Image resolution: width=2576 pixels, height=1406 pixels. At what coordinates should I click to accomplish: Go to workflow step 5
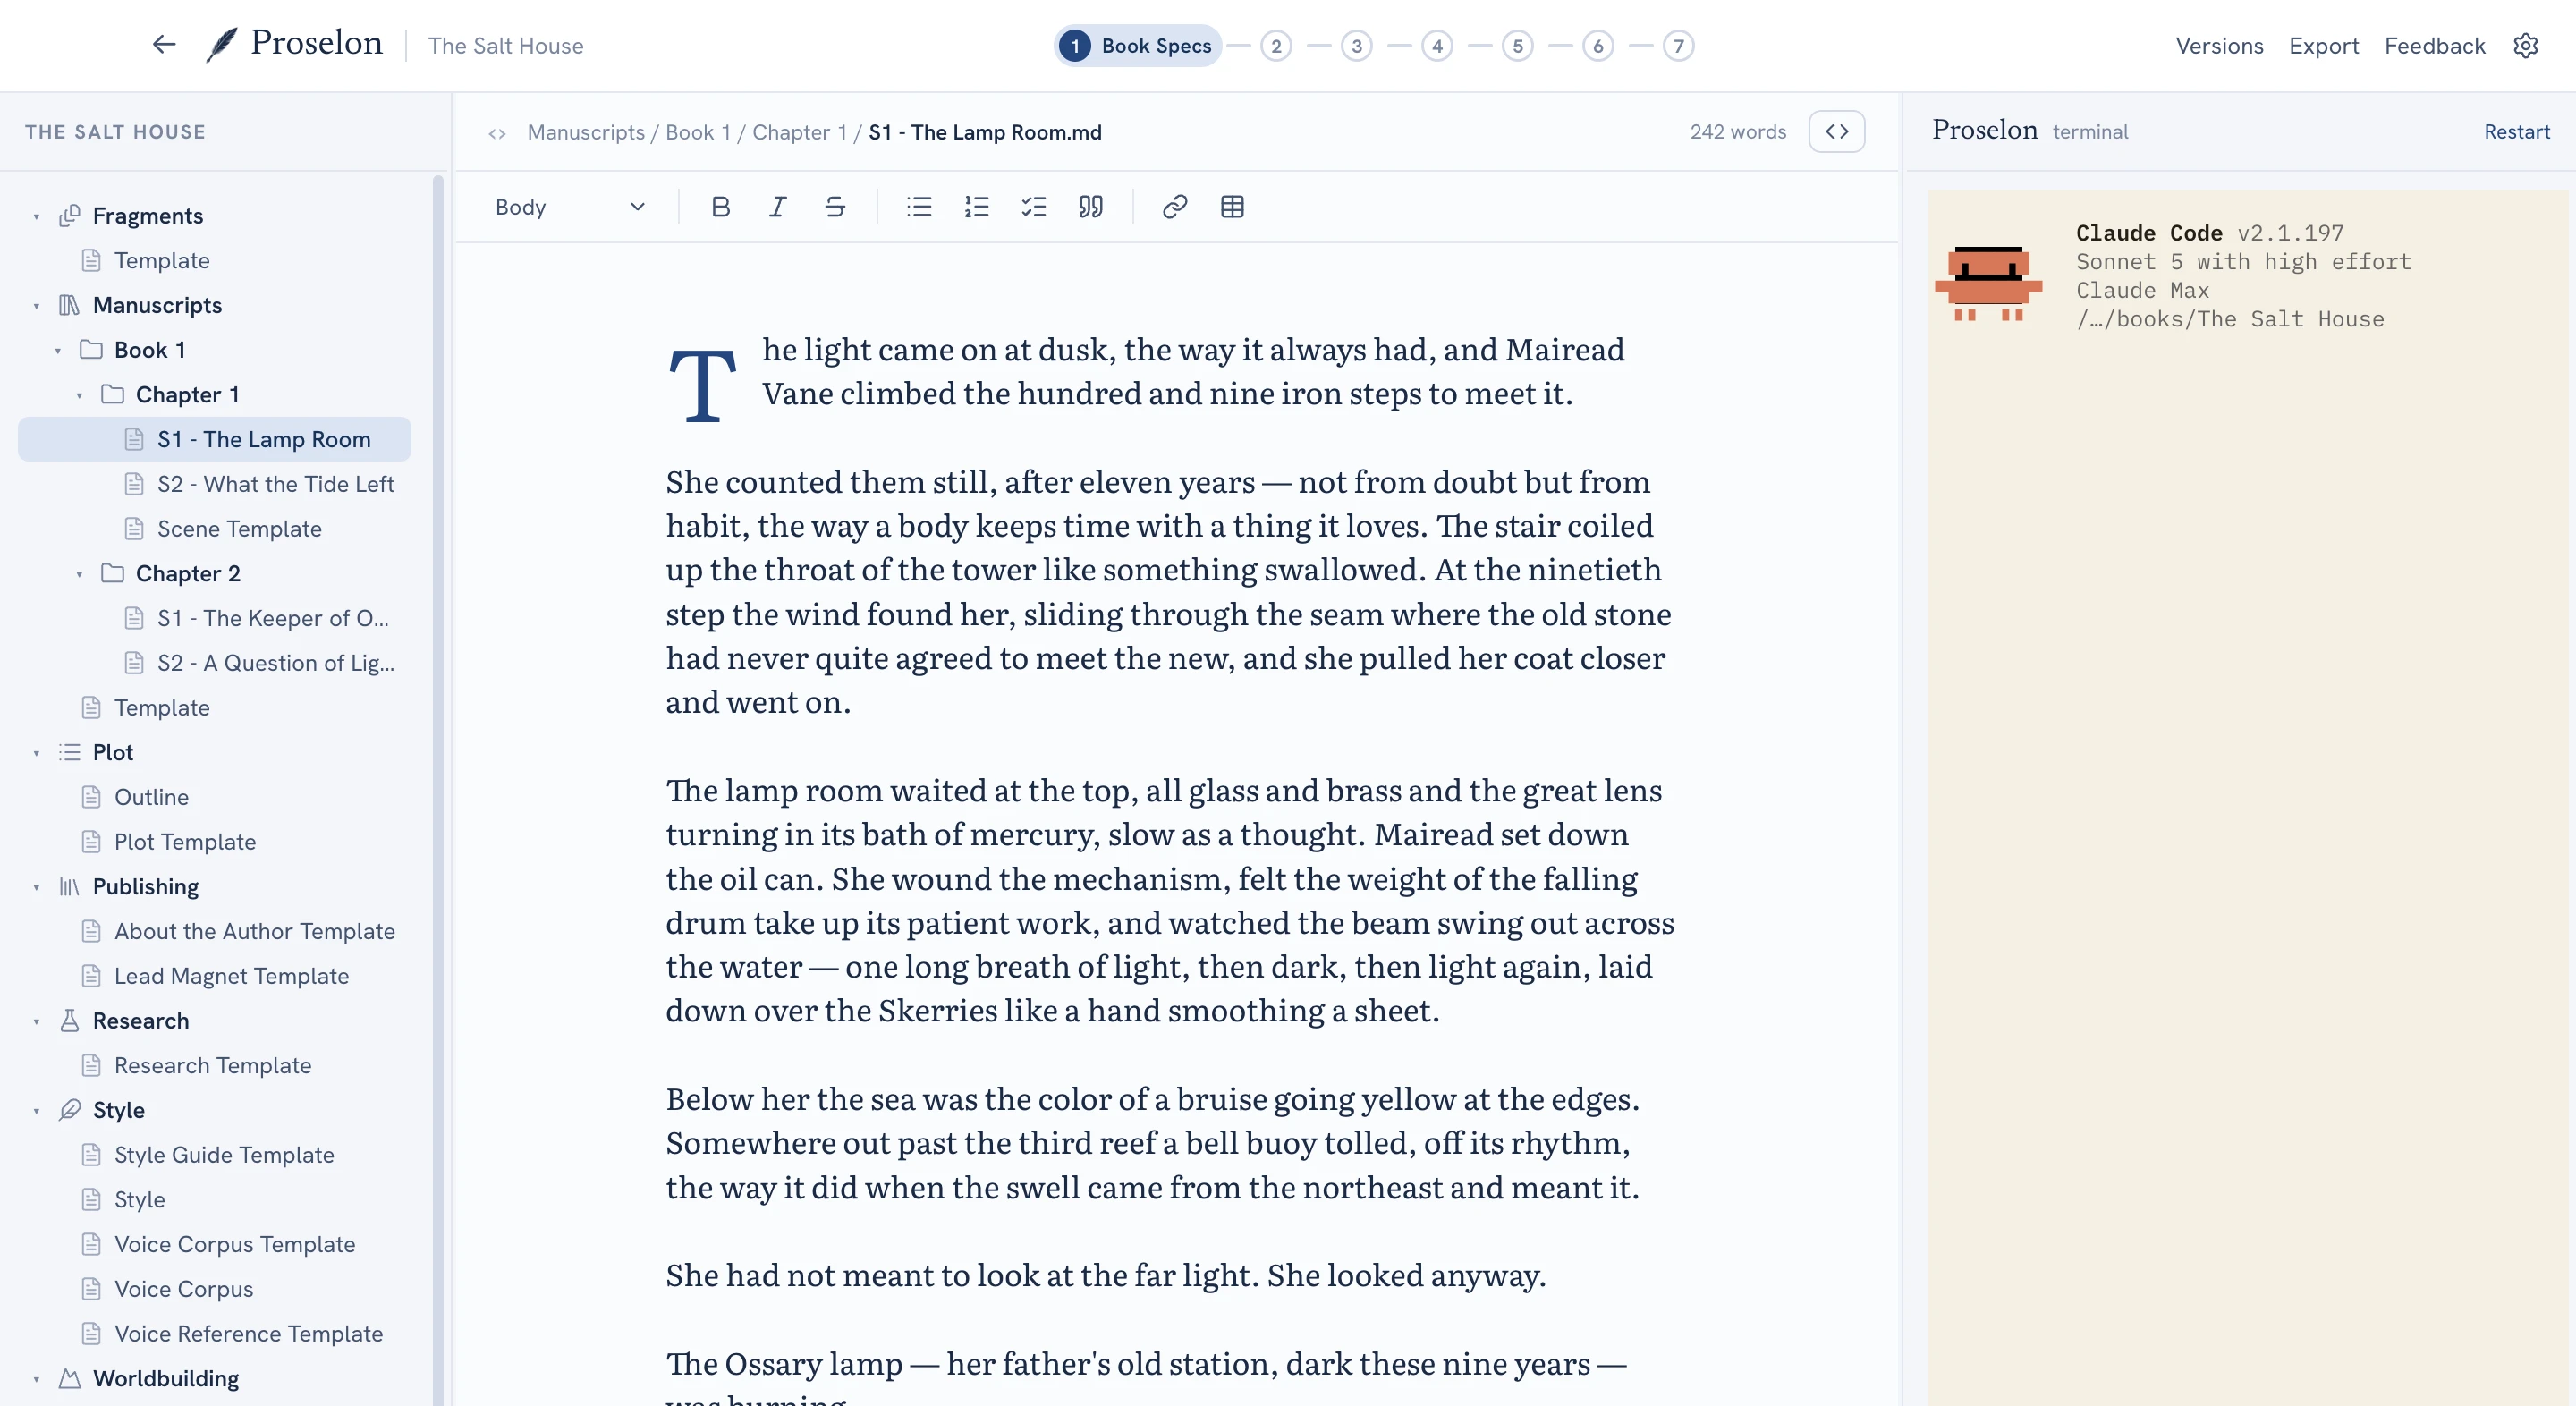coord(1518,46)
